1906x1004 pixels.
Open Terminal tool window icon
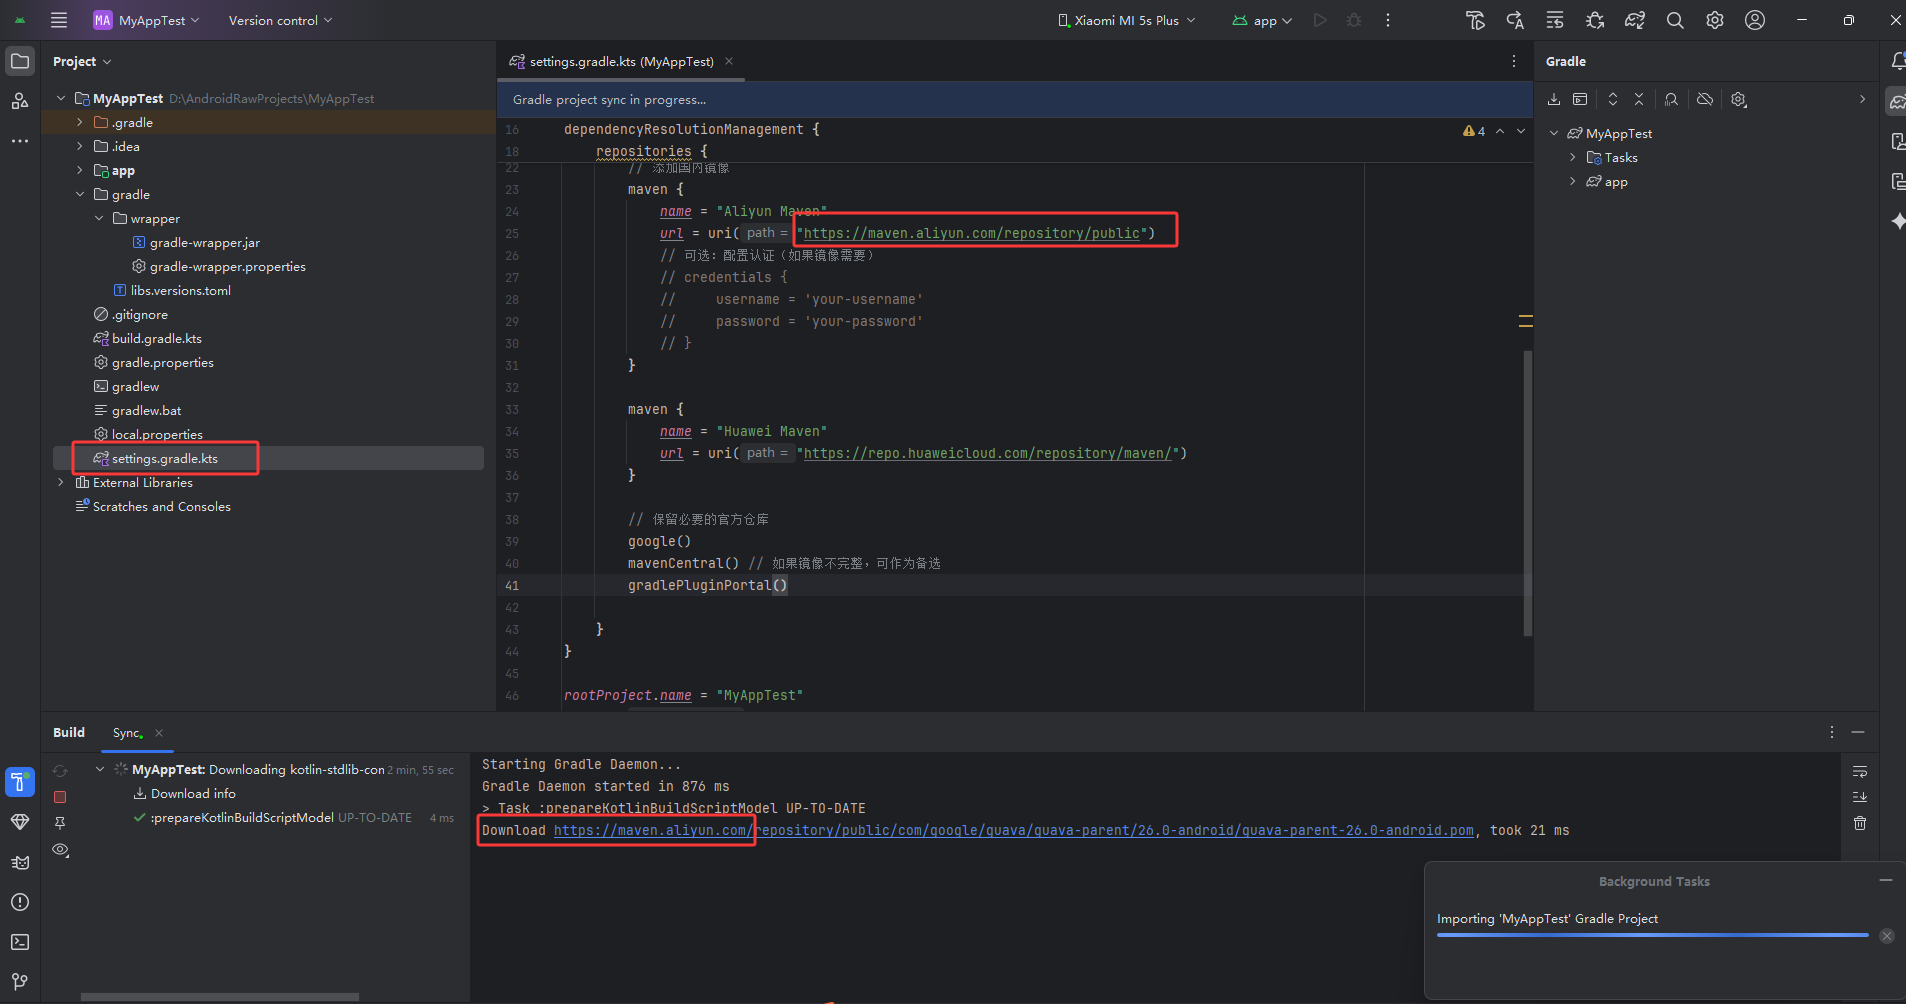pos(20,942)
